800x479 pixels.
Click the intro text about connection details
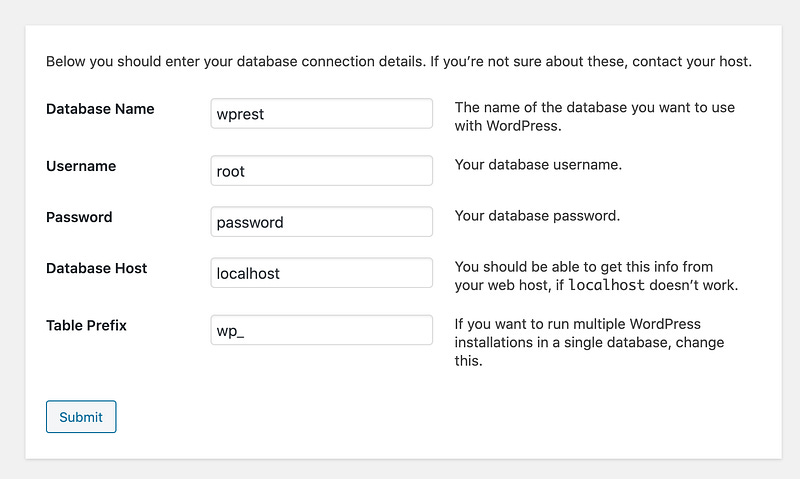398,62
